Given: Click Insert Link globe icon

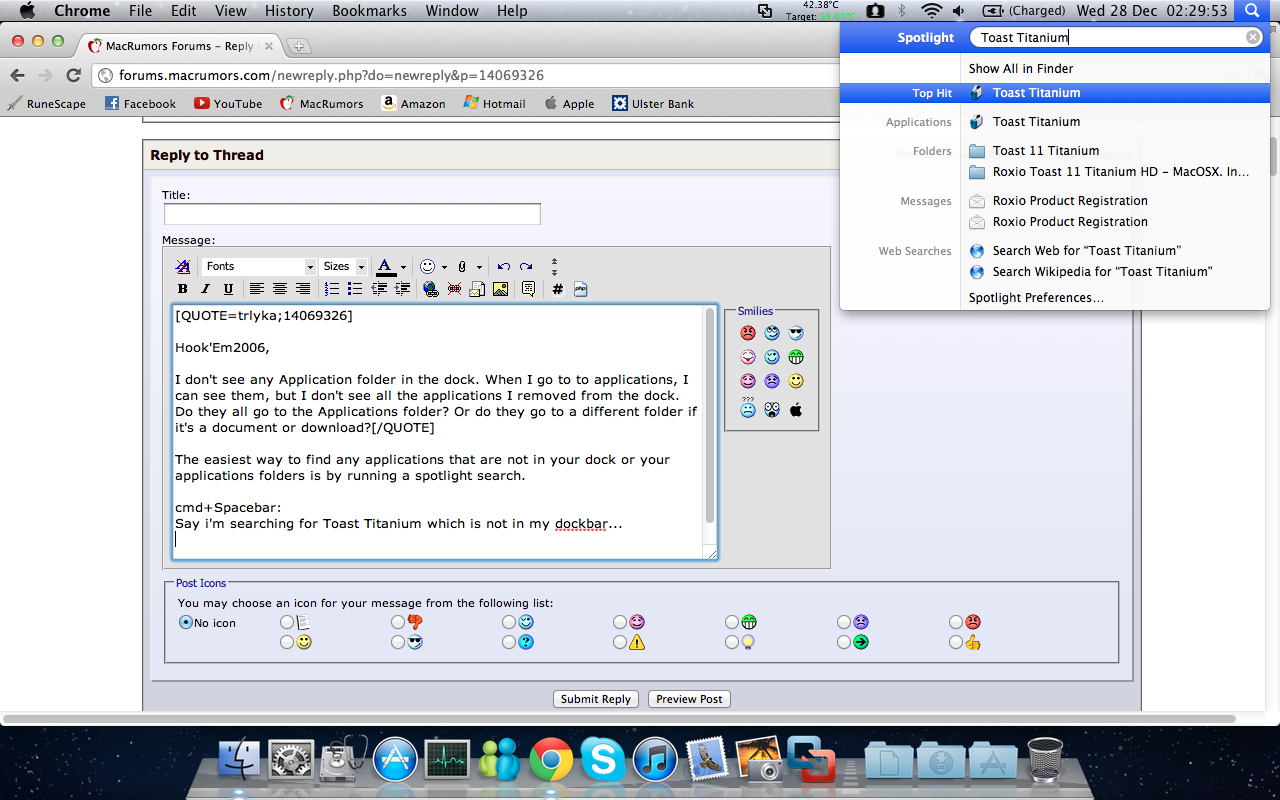Looking at the screenshot, I should pos(431,289).
